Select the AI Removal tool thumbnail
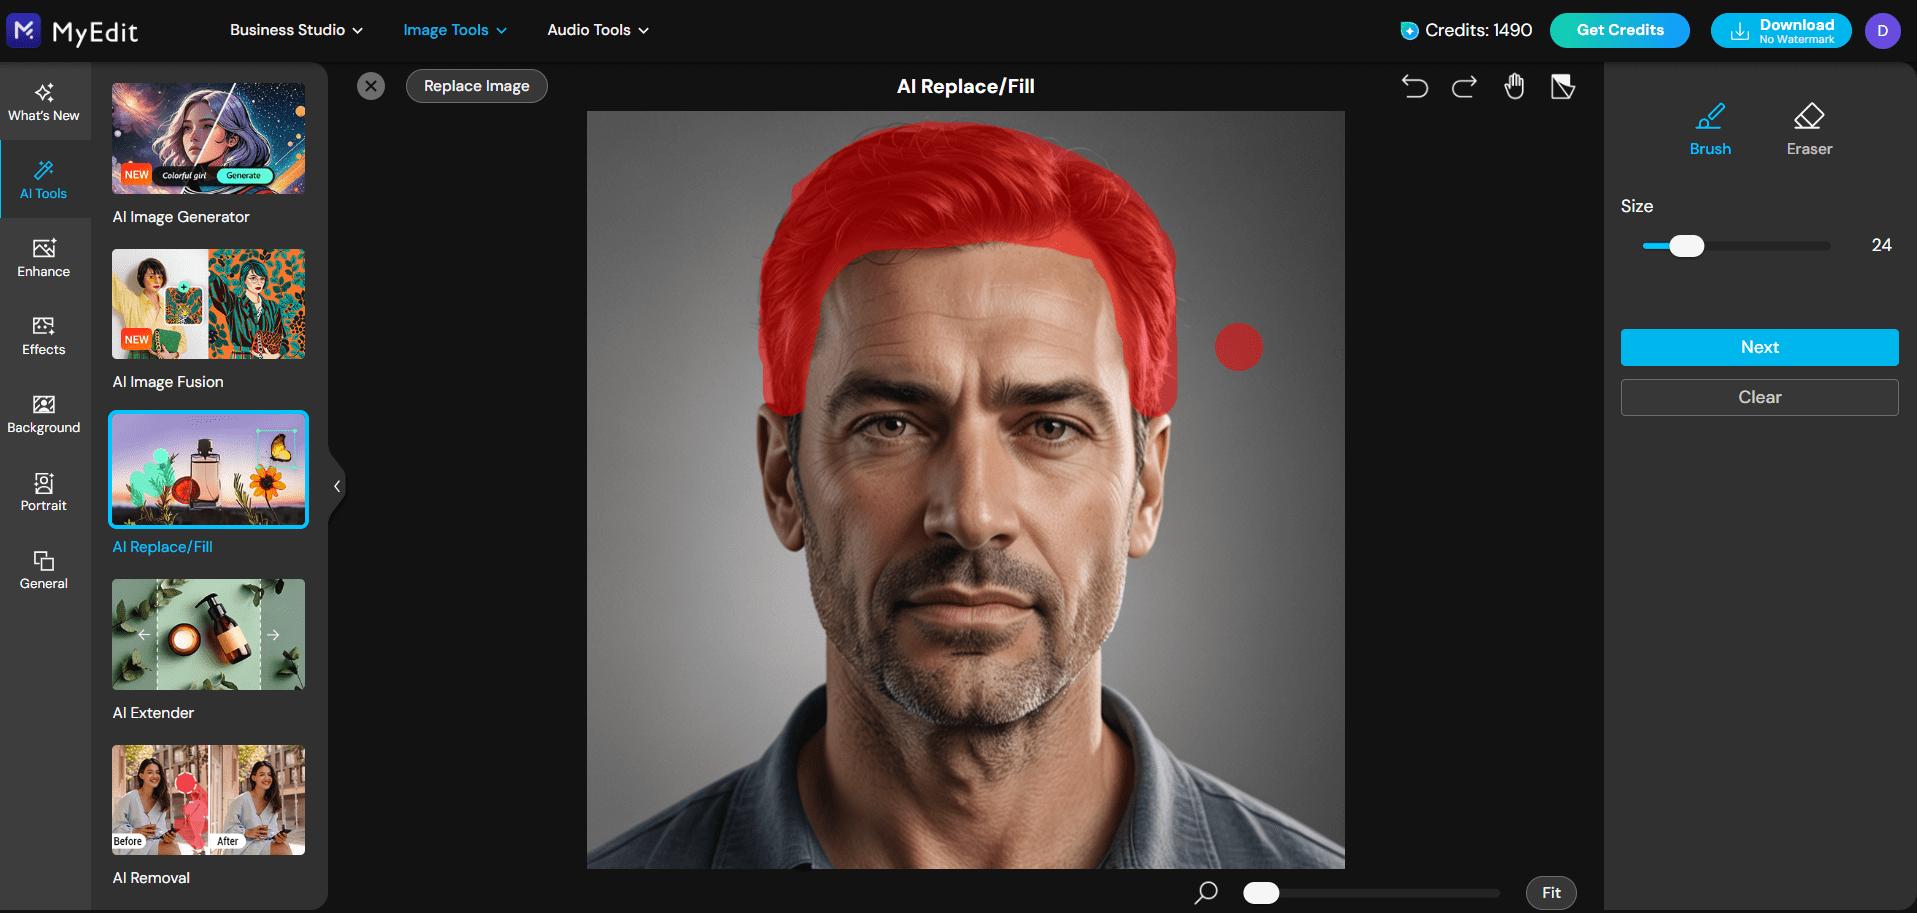 point(207,800)
